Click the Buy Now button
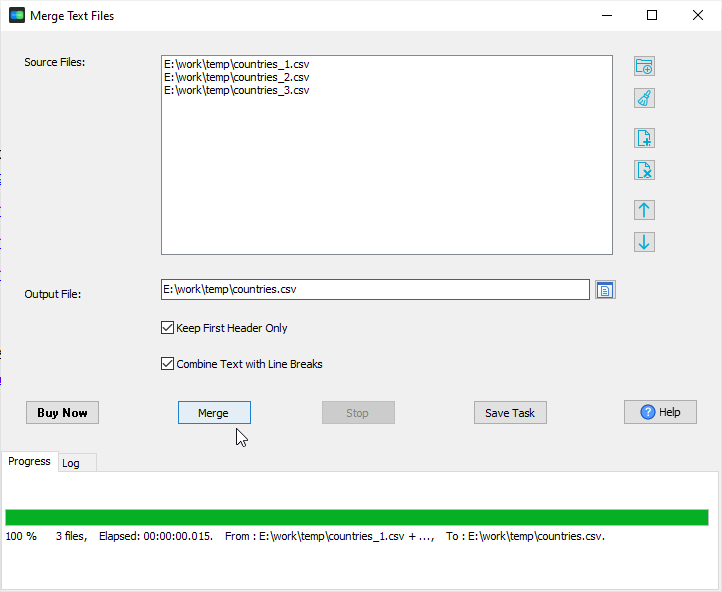 [x=62, y=412]
